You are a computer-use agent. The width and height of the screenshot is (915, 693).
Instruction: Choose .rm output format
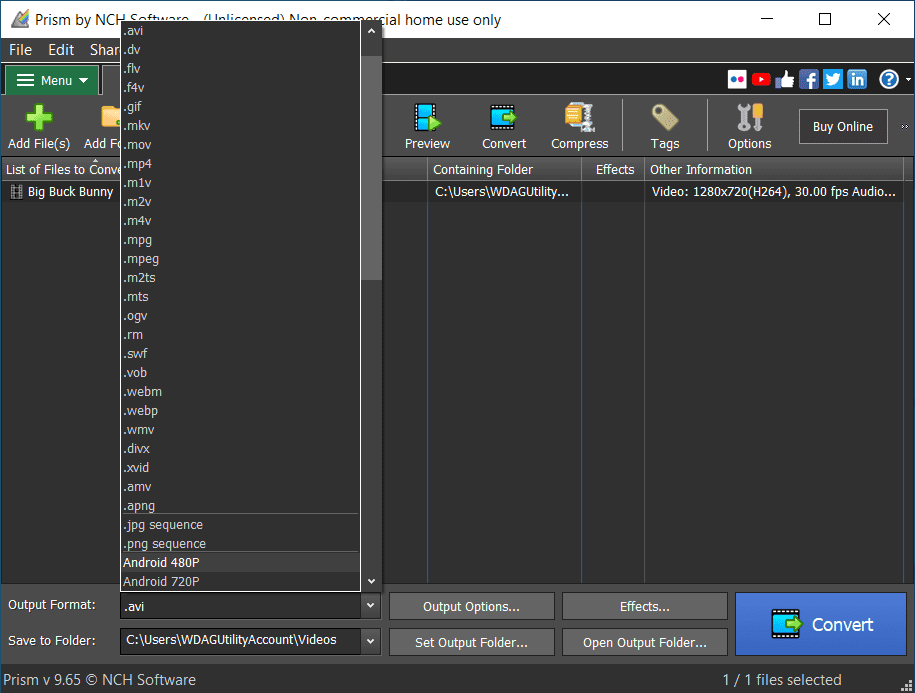[x=240, y=335]
